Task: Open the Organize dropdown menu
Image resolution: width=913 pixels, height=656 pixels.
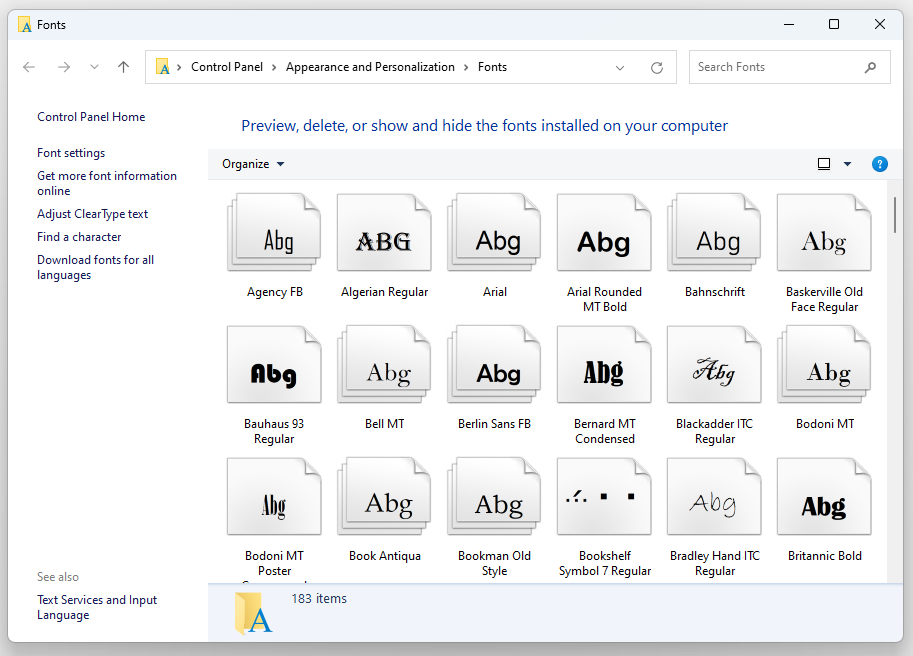Action: (253, 164)
